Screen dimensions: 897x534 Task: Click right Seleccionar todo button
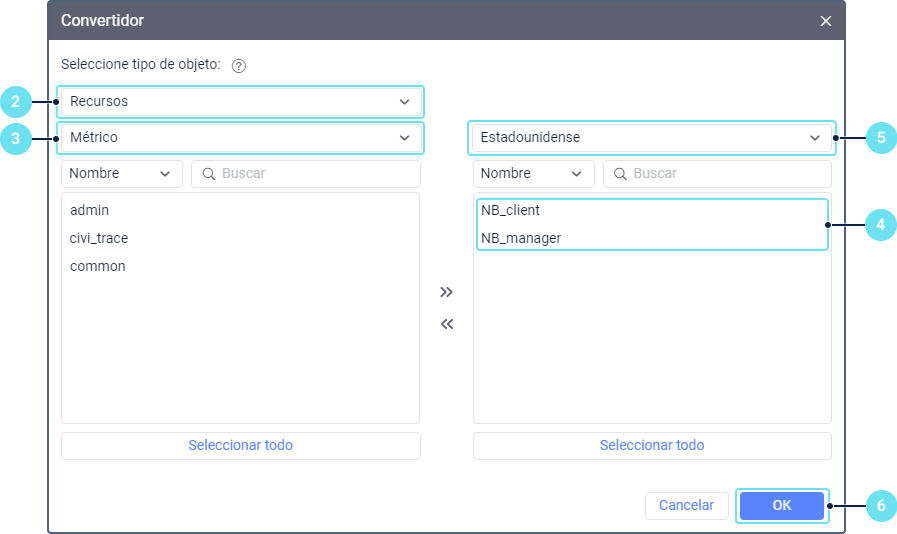(x=651, y=446)
